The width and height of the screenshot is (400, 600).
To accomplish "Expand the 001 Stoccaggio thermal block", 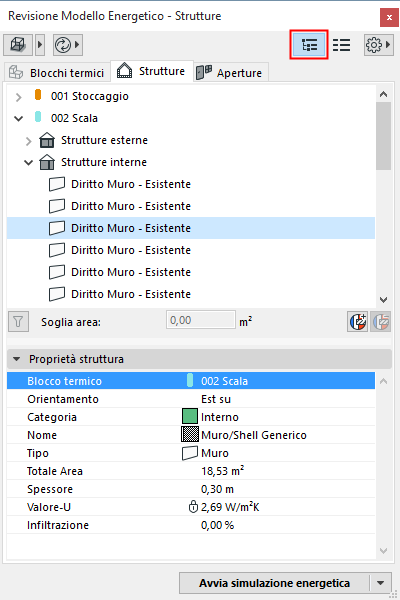I will pyautogui.click(x=18, y=97).
